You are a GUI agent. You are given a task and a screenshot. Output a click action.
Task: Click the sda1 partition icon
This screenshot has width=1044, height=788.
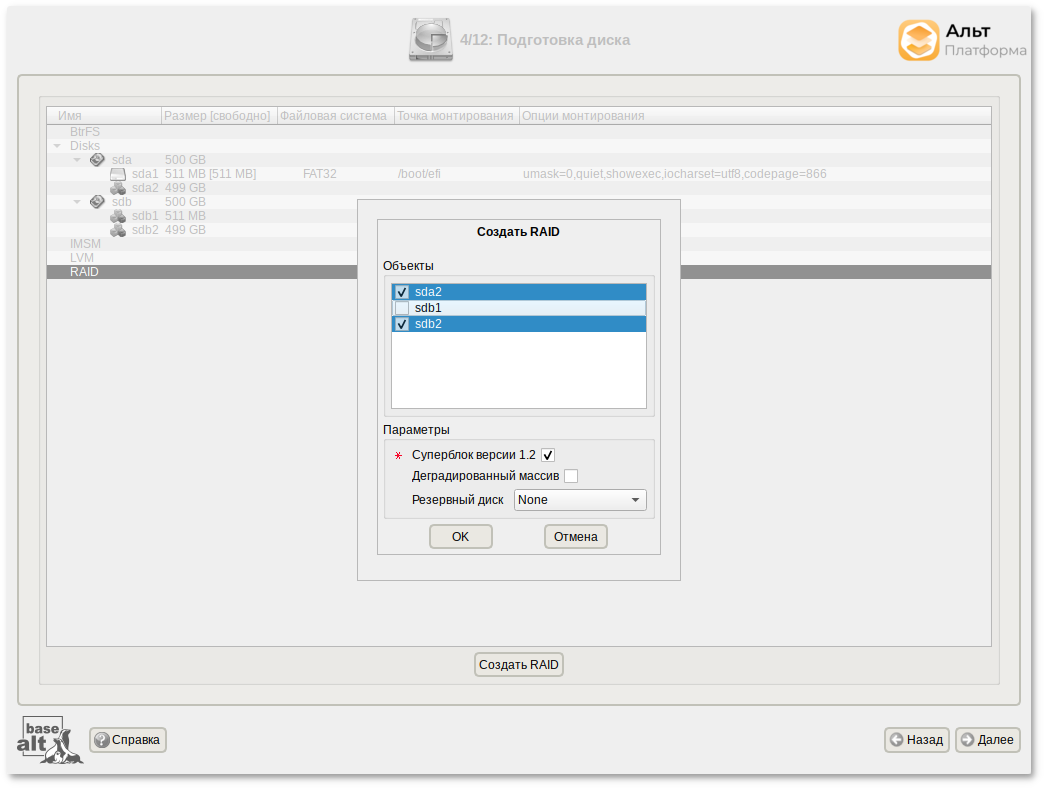pos(118,174)
